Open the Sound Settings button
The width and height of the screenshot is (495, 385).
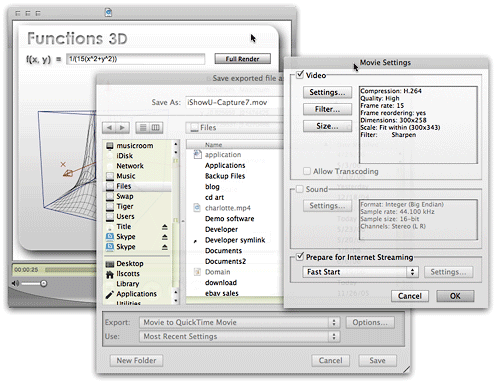[x=327, y=206]
